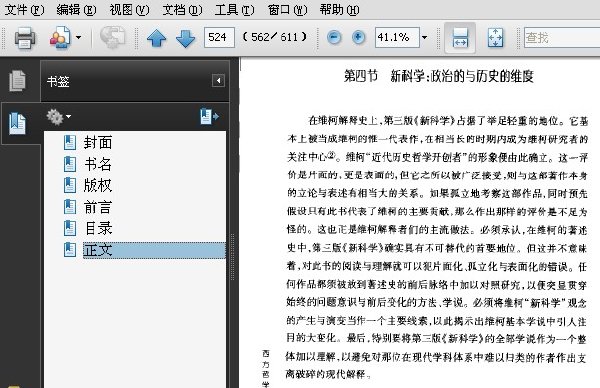The width and height of the screenshot is (600, 388).
Task: Open the 工具(T) menu
Action: coord(234,10)
